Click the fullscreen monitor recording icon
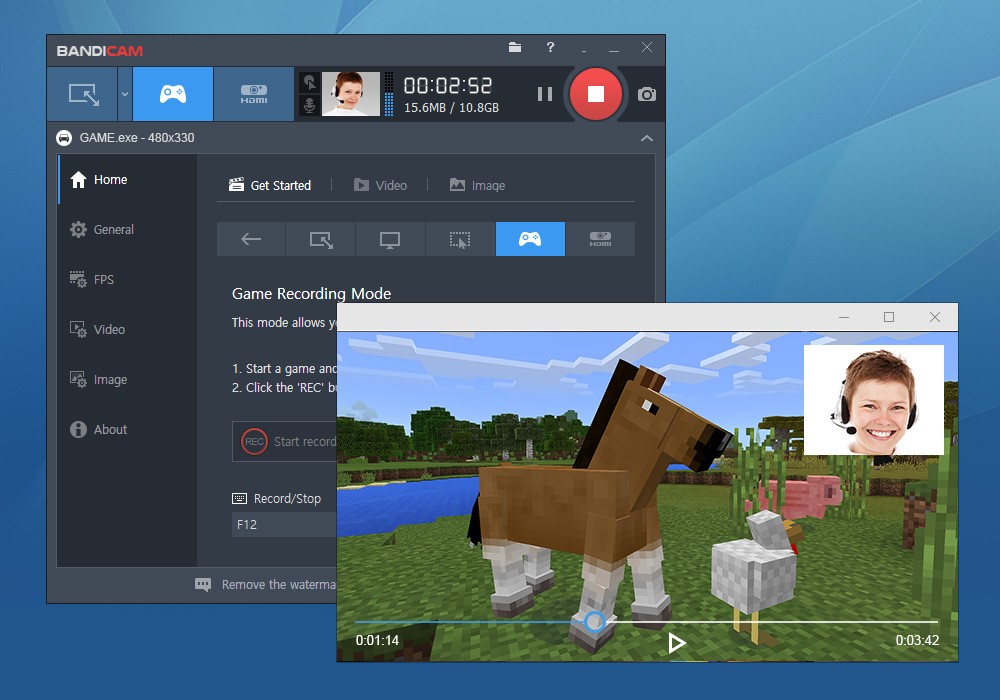Screen dimensions: 1000x700 coord(390,239)
